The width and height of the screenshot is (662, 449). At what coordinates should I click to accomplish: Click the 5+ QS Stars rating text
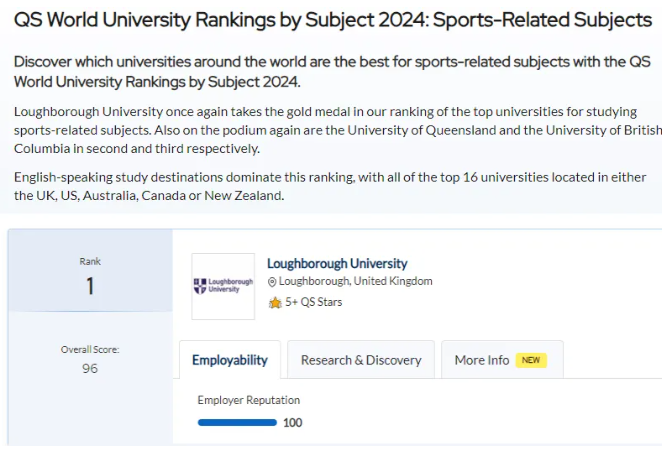[313, 302]
